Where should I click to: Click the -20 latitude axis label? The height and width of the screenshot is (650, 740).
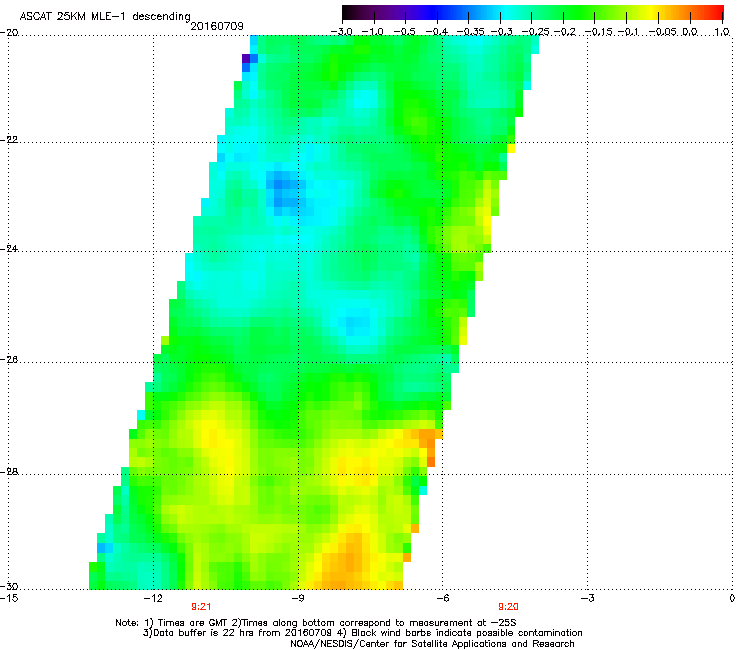point(9,33)
